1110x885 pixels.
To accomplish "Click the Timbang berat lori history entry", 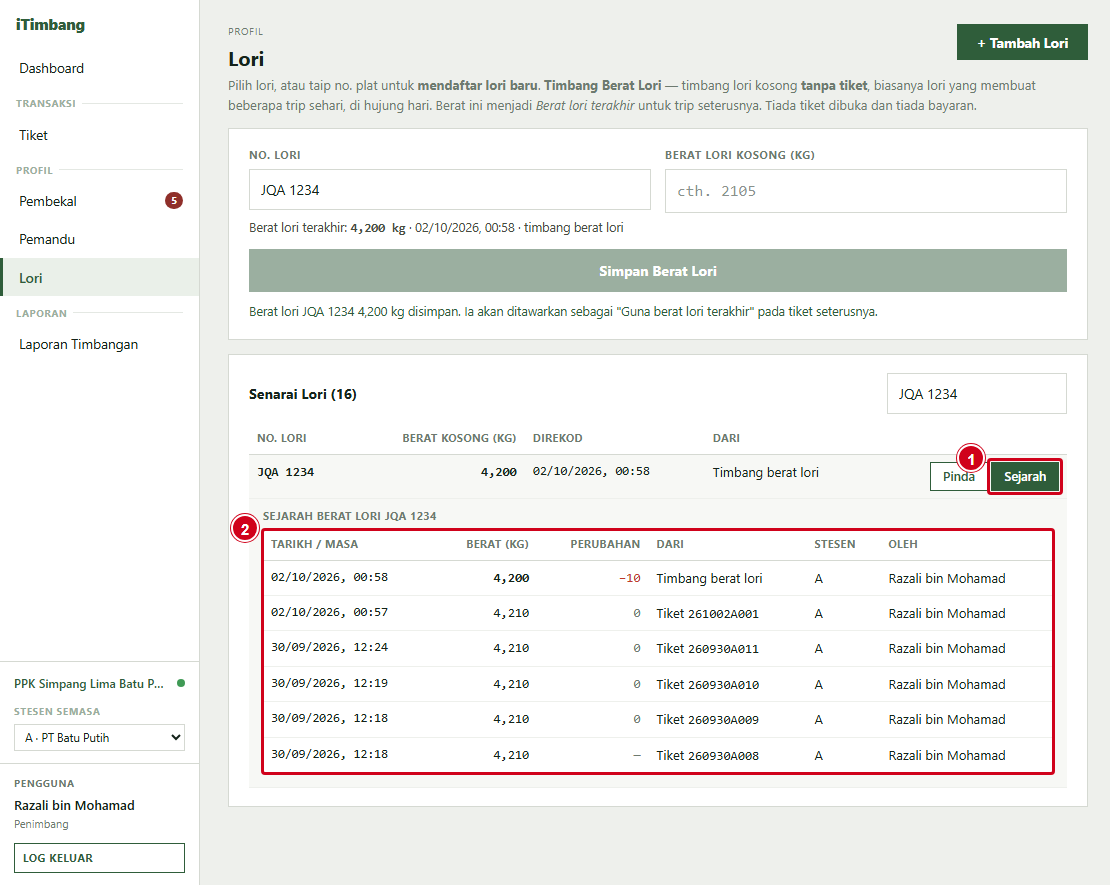I will pos(709,578).
